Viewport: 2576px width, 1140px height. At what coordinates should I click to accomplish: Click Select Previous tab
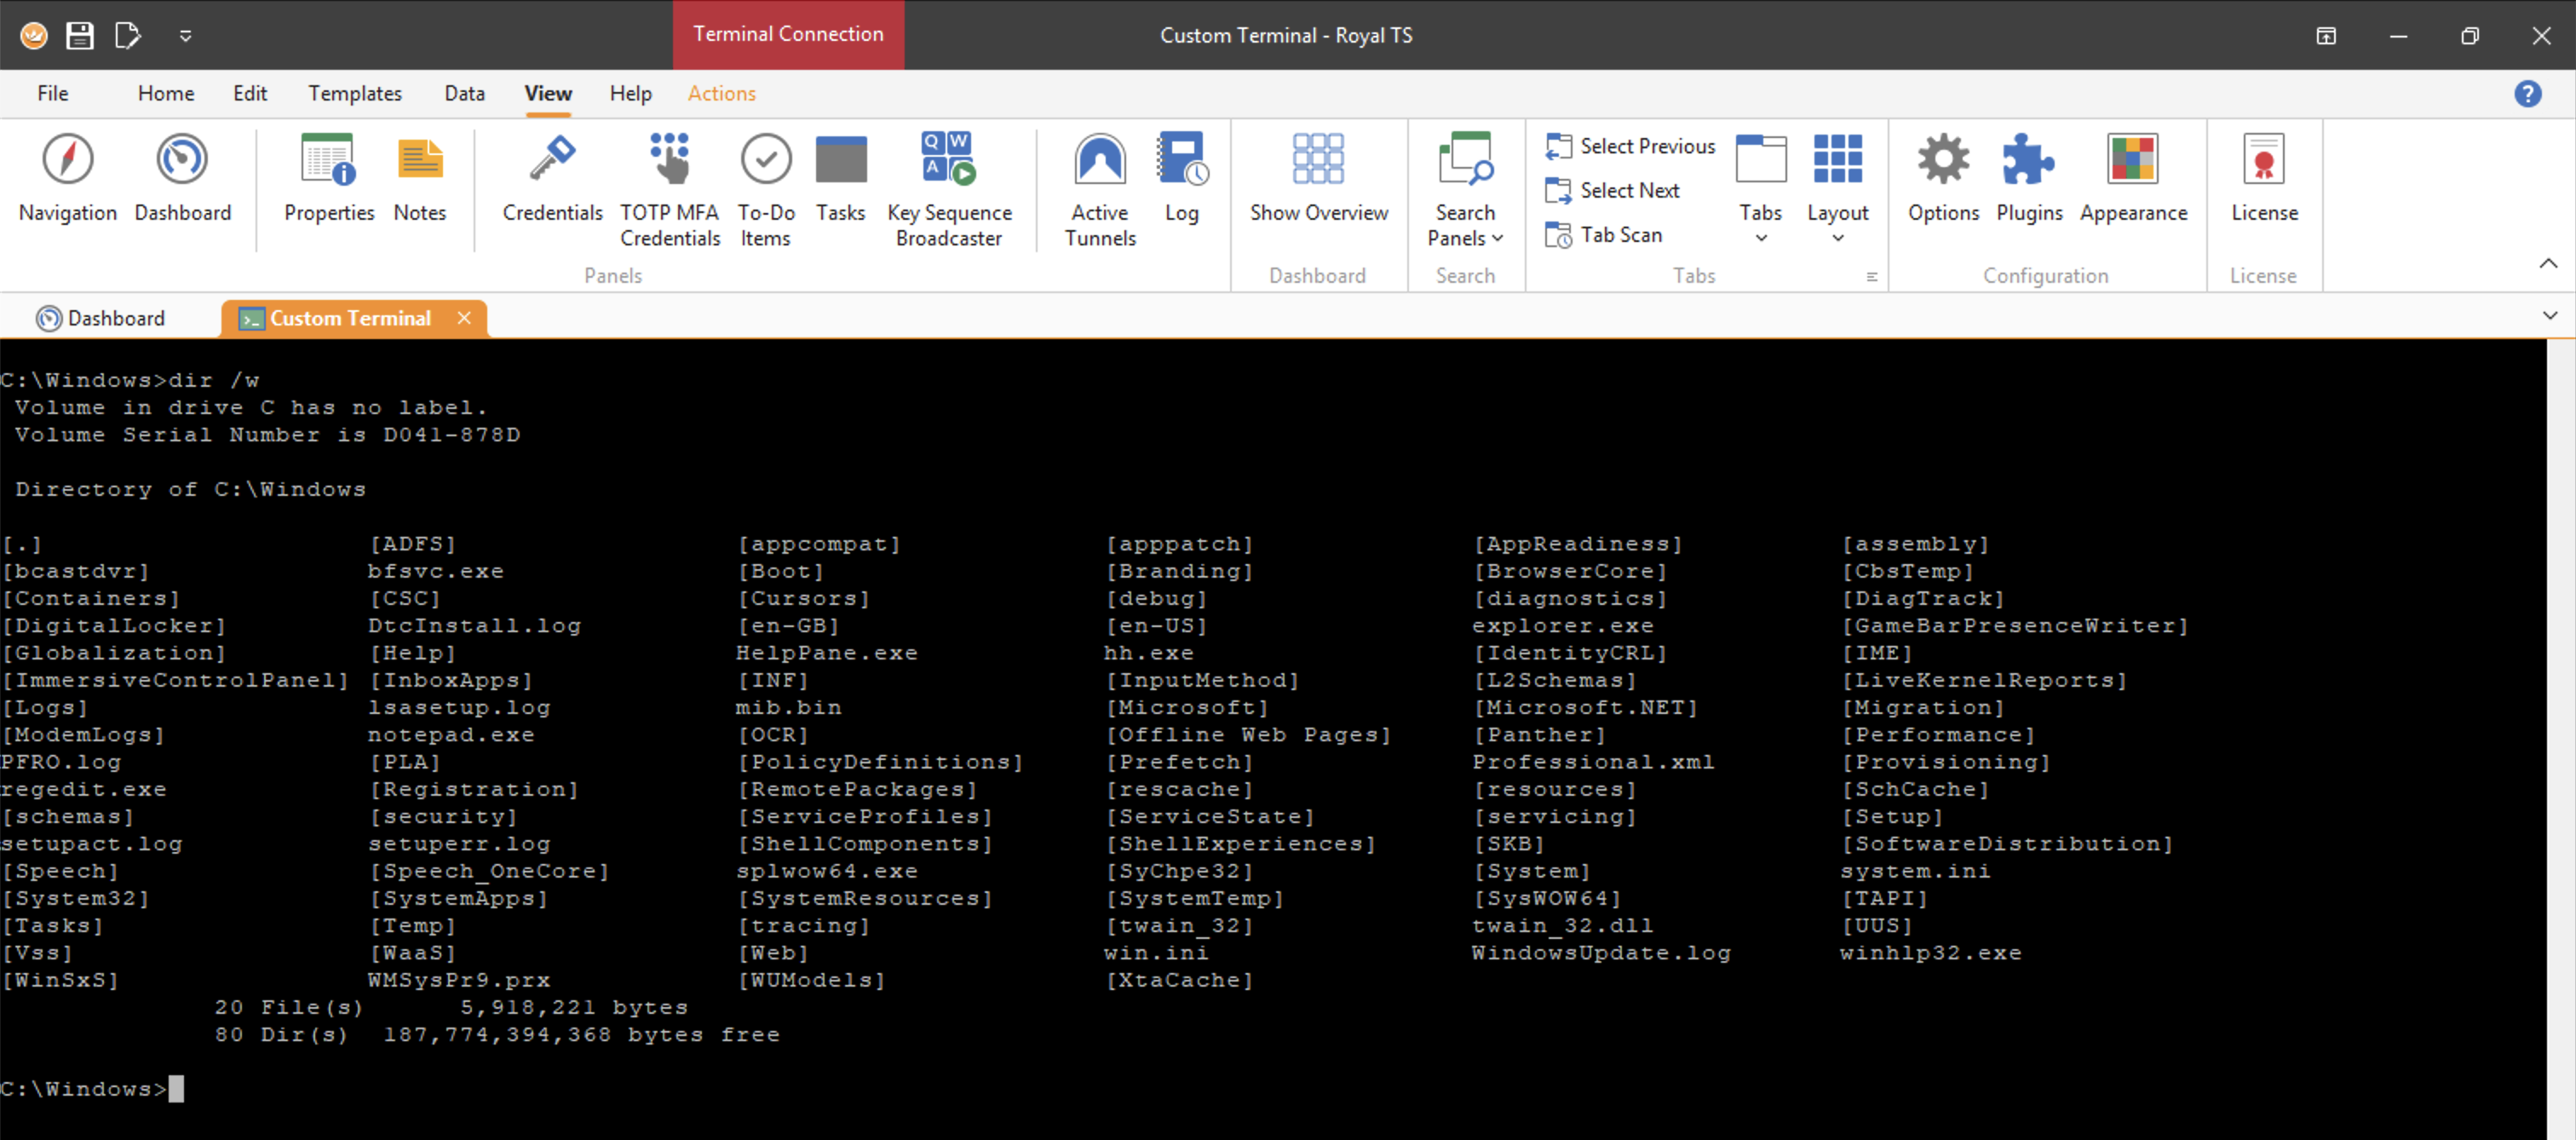pyautogui.click(x=1630, y=146)
